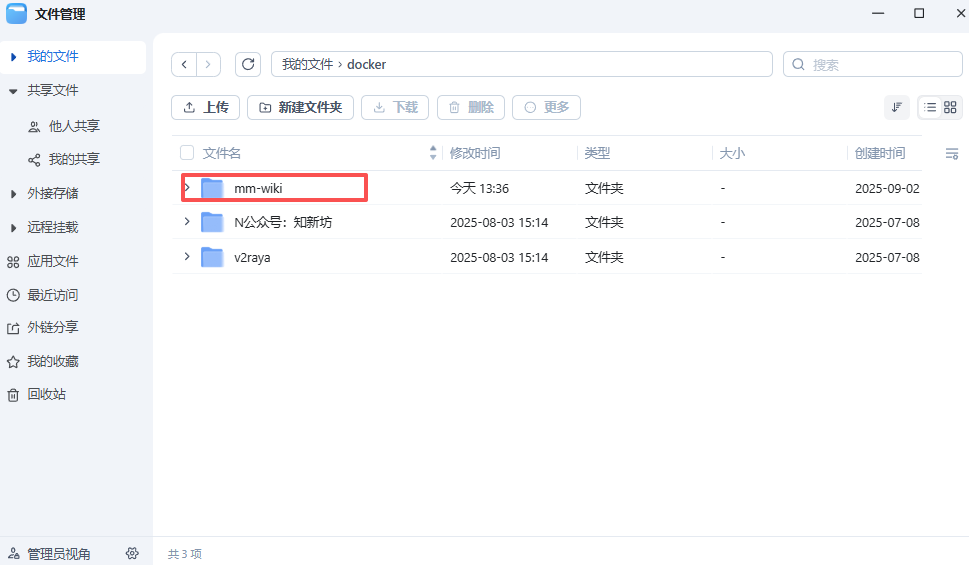Expand the v2raya folder row
This screenshot has width=969, height=565.
click(187, 256)
